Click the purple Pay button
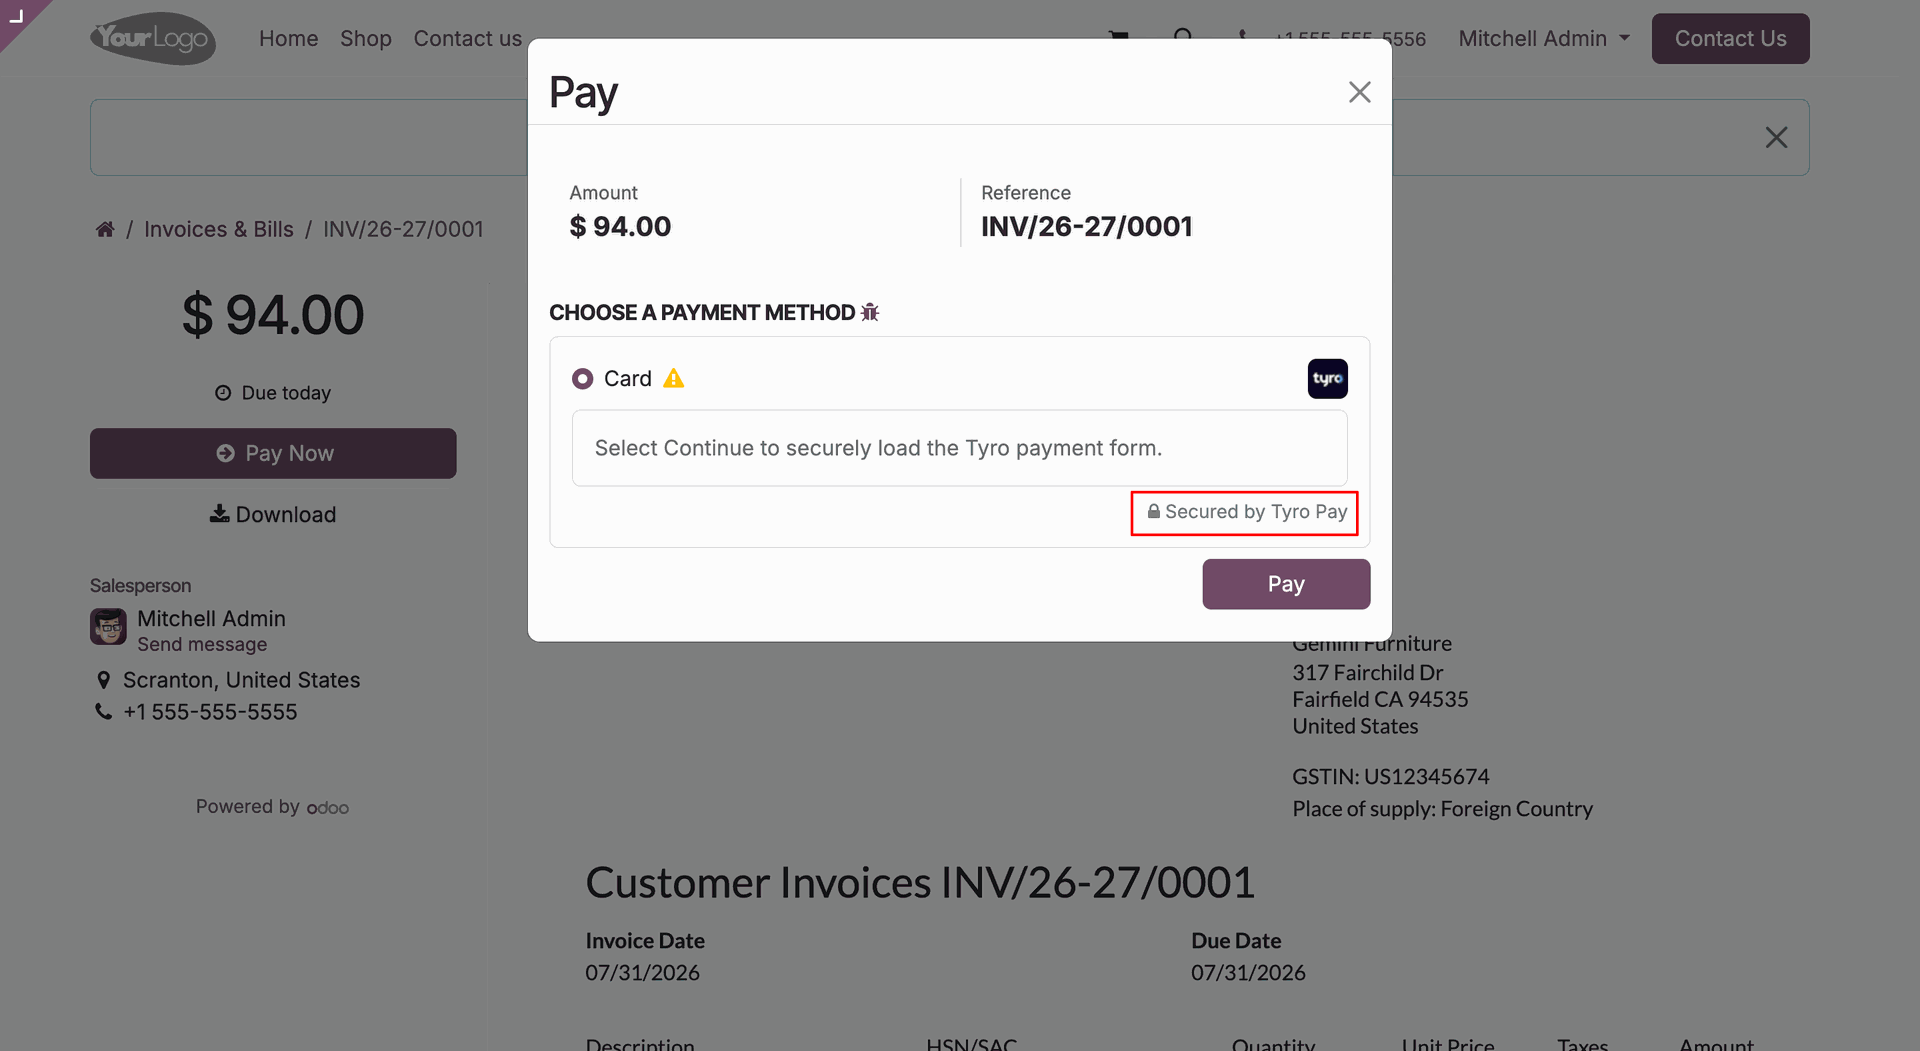 (x=1286, y=584)
